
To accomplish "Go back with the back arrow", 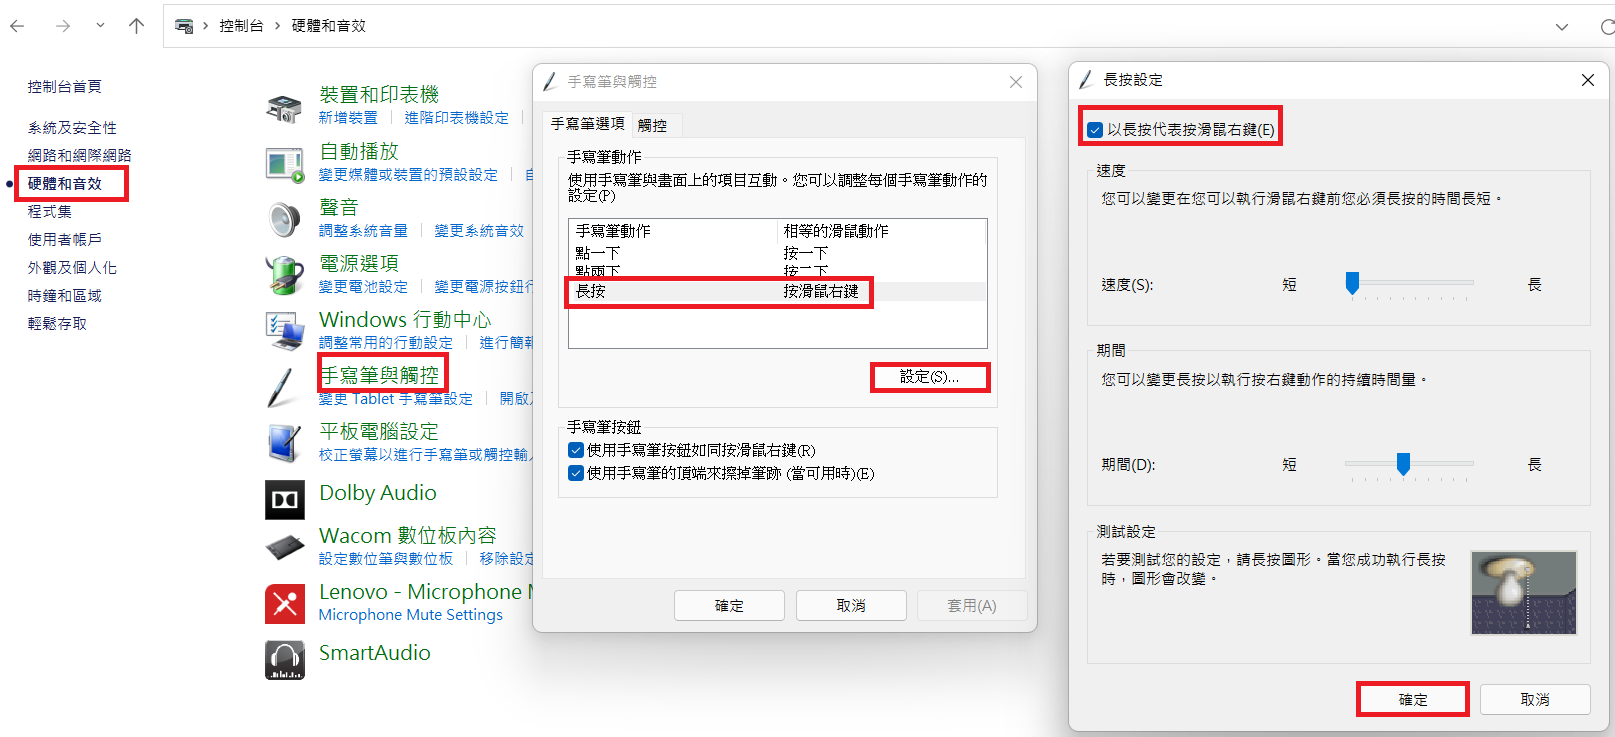I will click(x=17, y=26).
